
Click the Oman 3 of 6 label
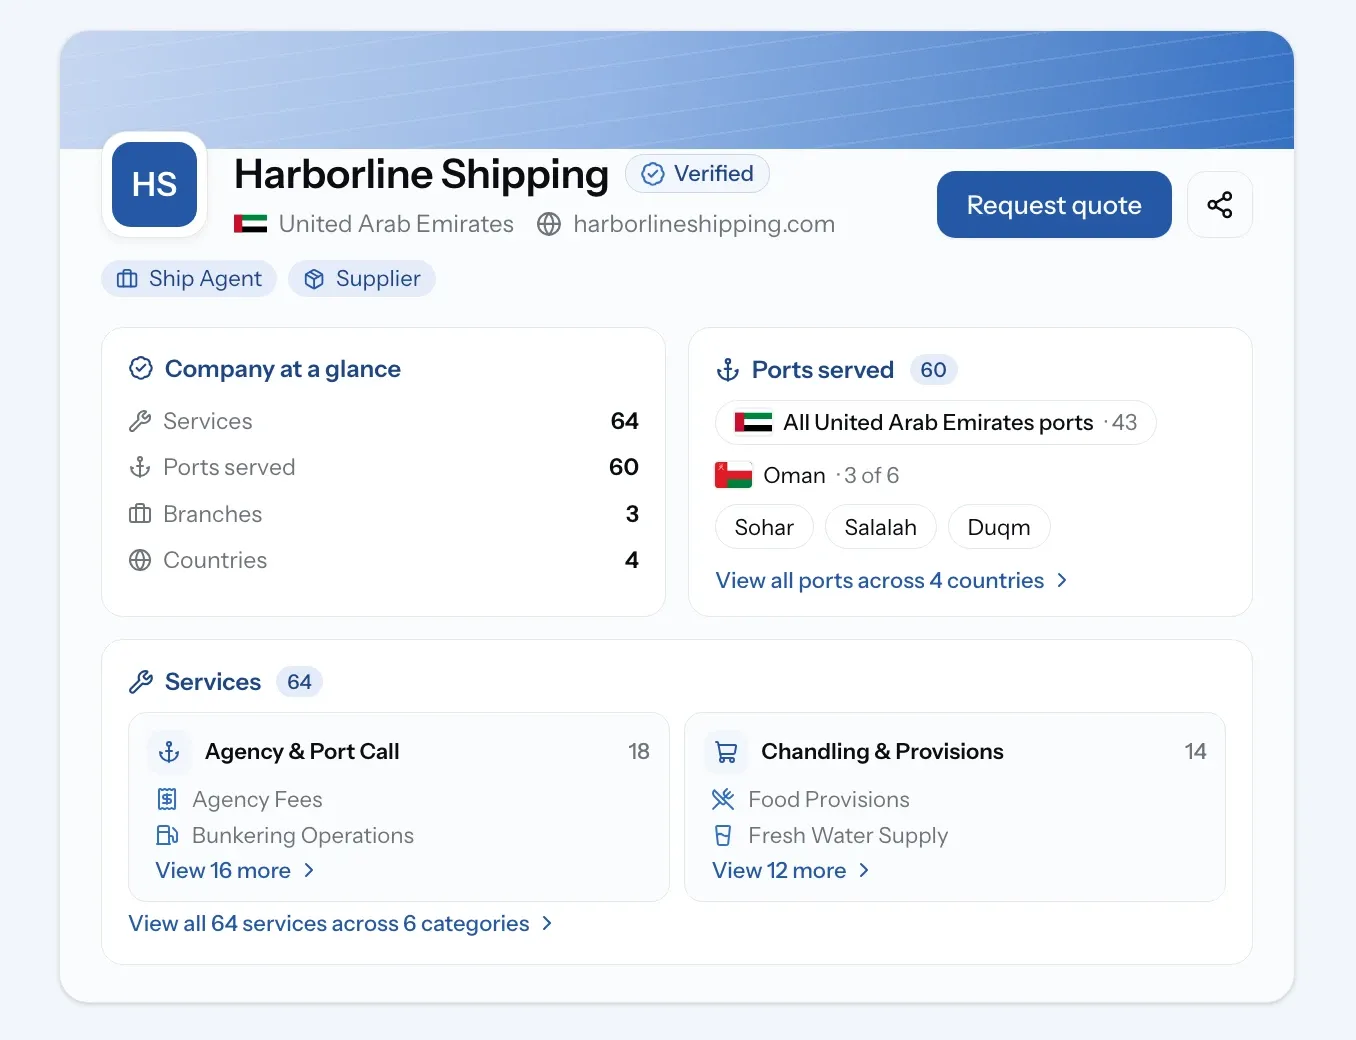[x=831, y=475]
